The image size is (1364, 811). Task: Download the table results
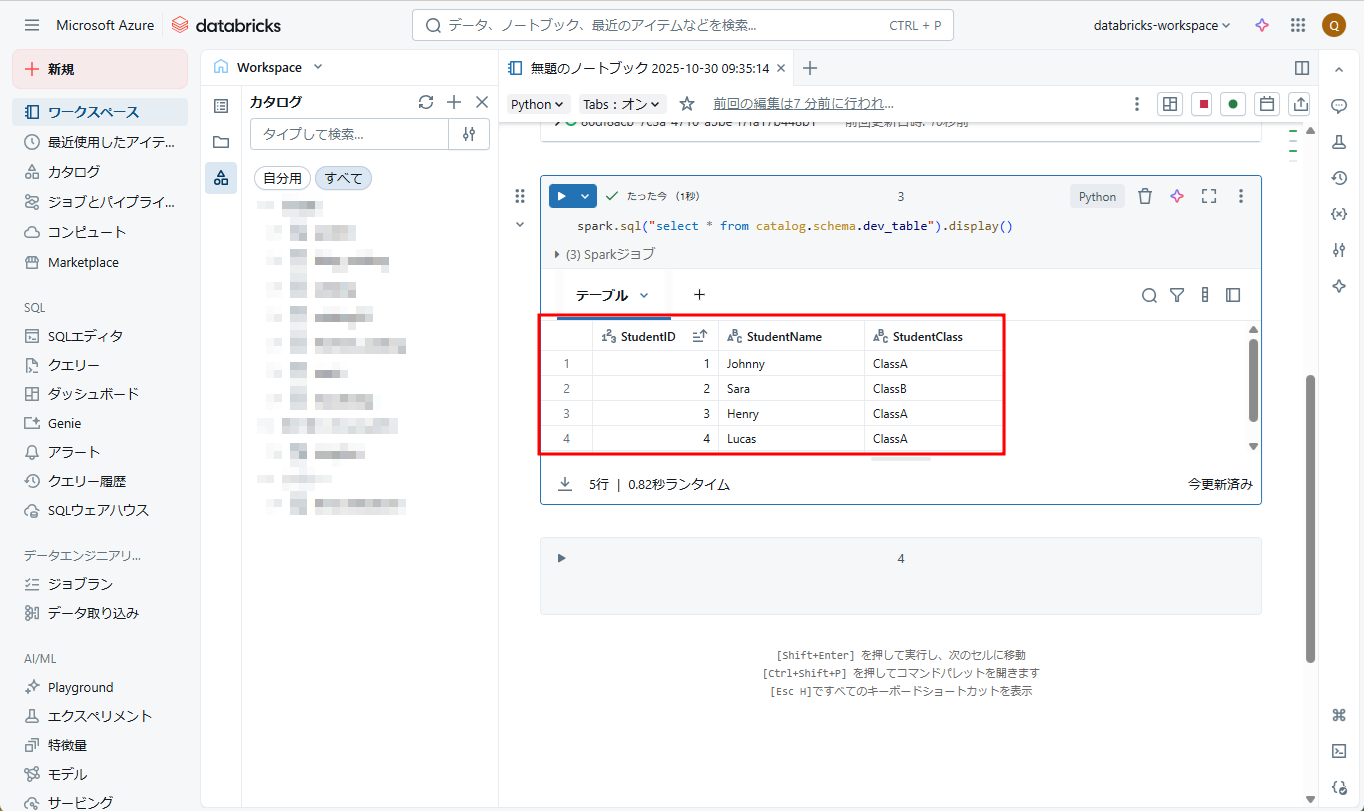(565, 484)
